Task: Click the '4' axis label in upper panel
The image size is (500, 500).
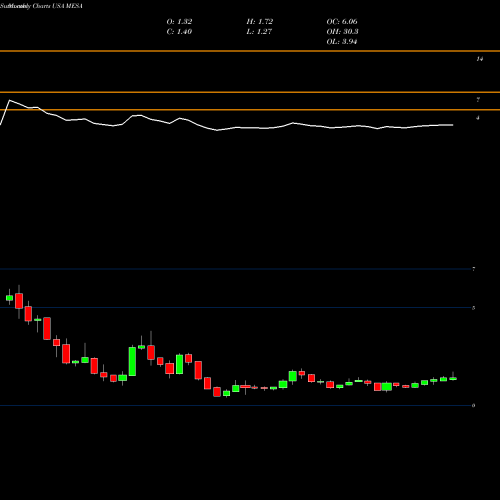Action: point(478,118)
